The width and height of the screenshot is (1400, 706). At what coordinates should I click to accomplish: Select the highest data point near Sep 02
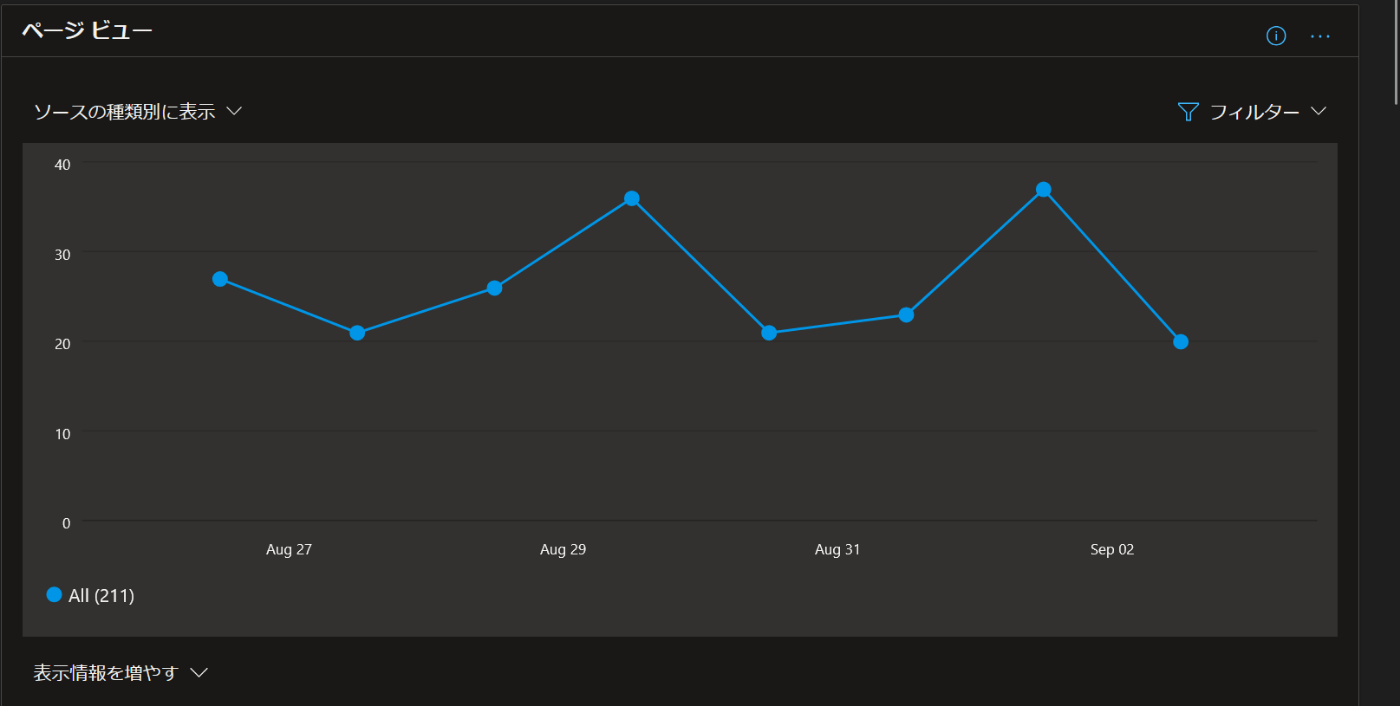(1043, 190)
